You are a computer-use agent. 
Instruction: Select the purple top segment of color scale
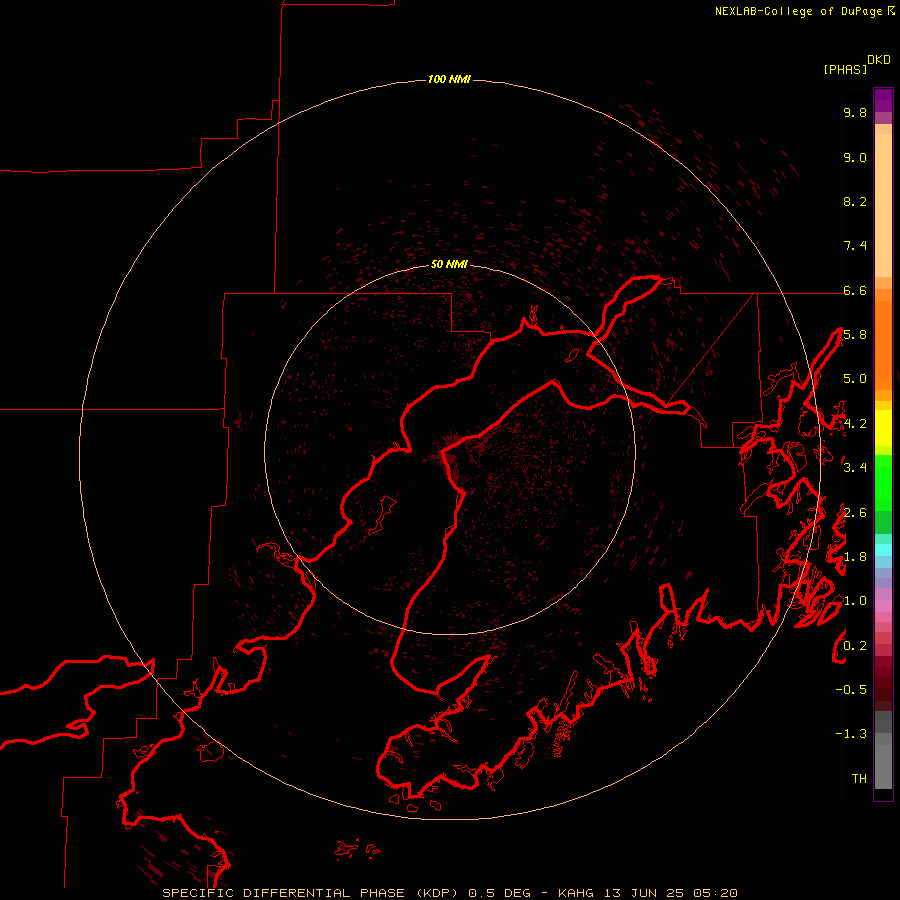pos(883,100)
